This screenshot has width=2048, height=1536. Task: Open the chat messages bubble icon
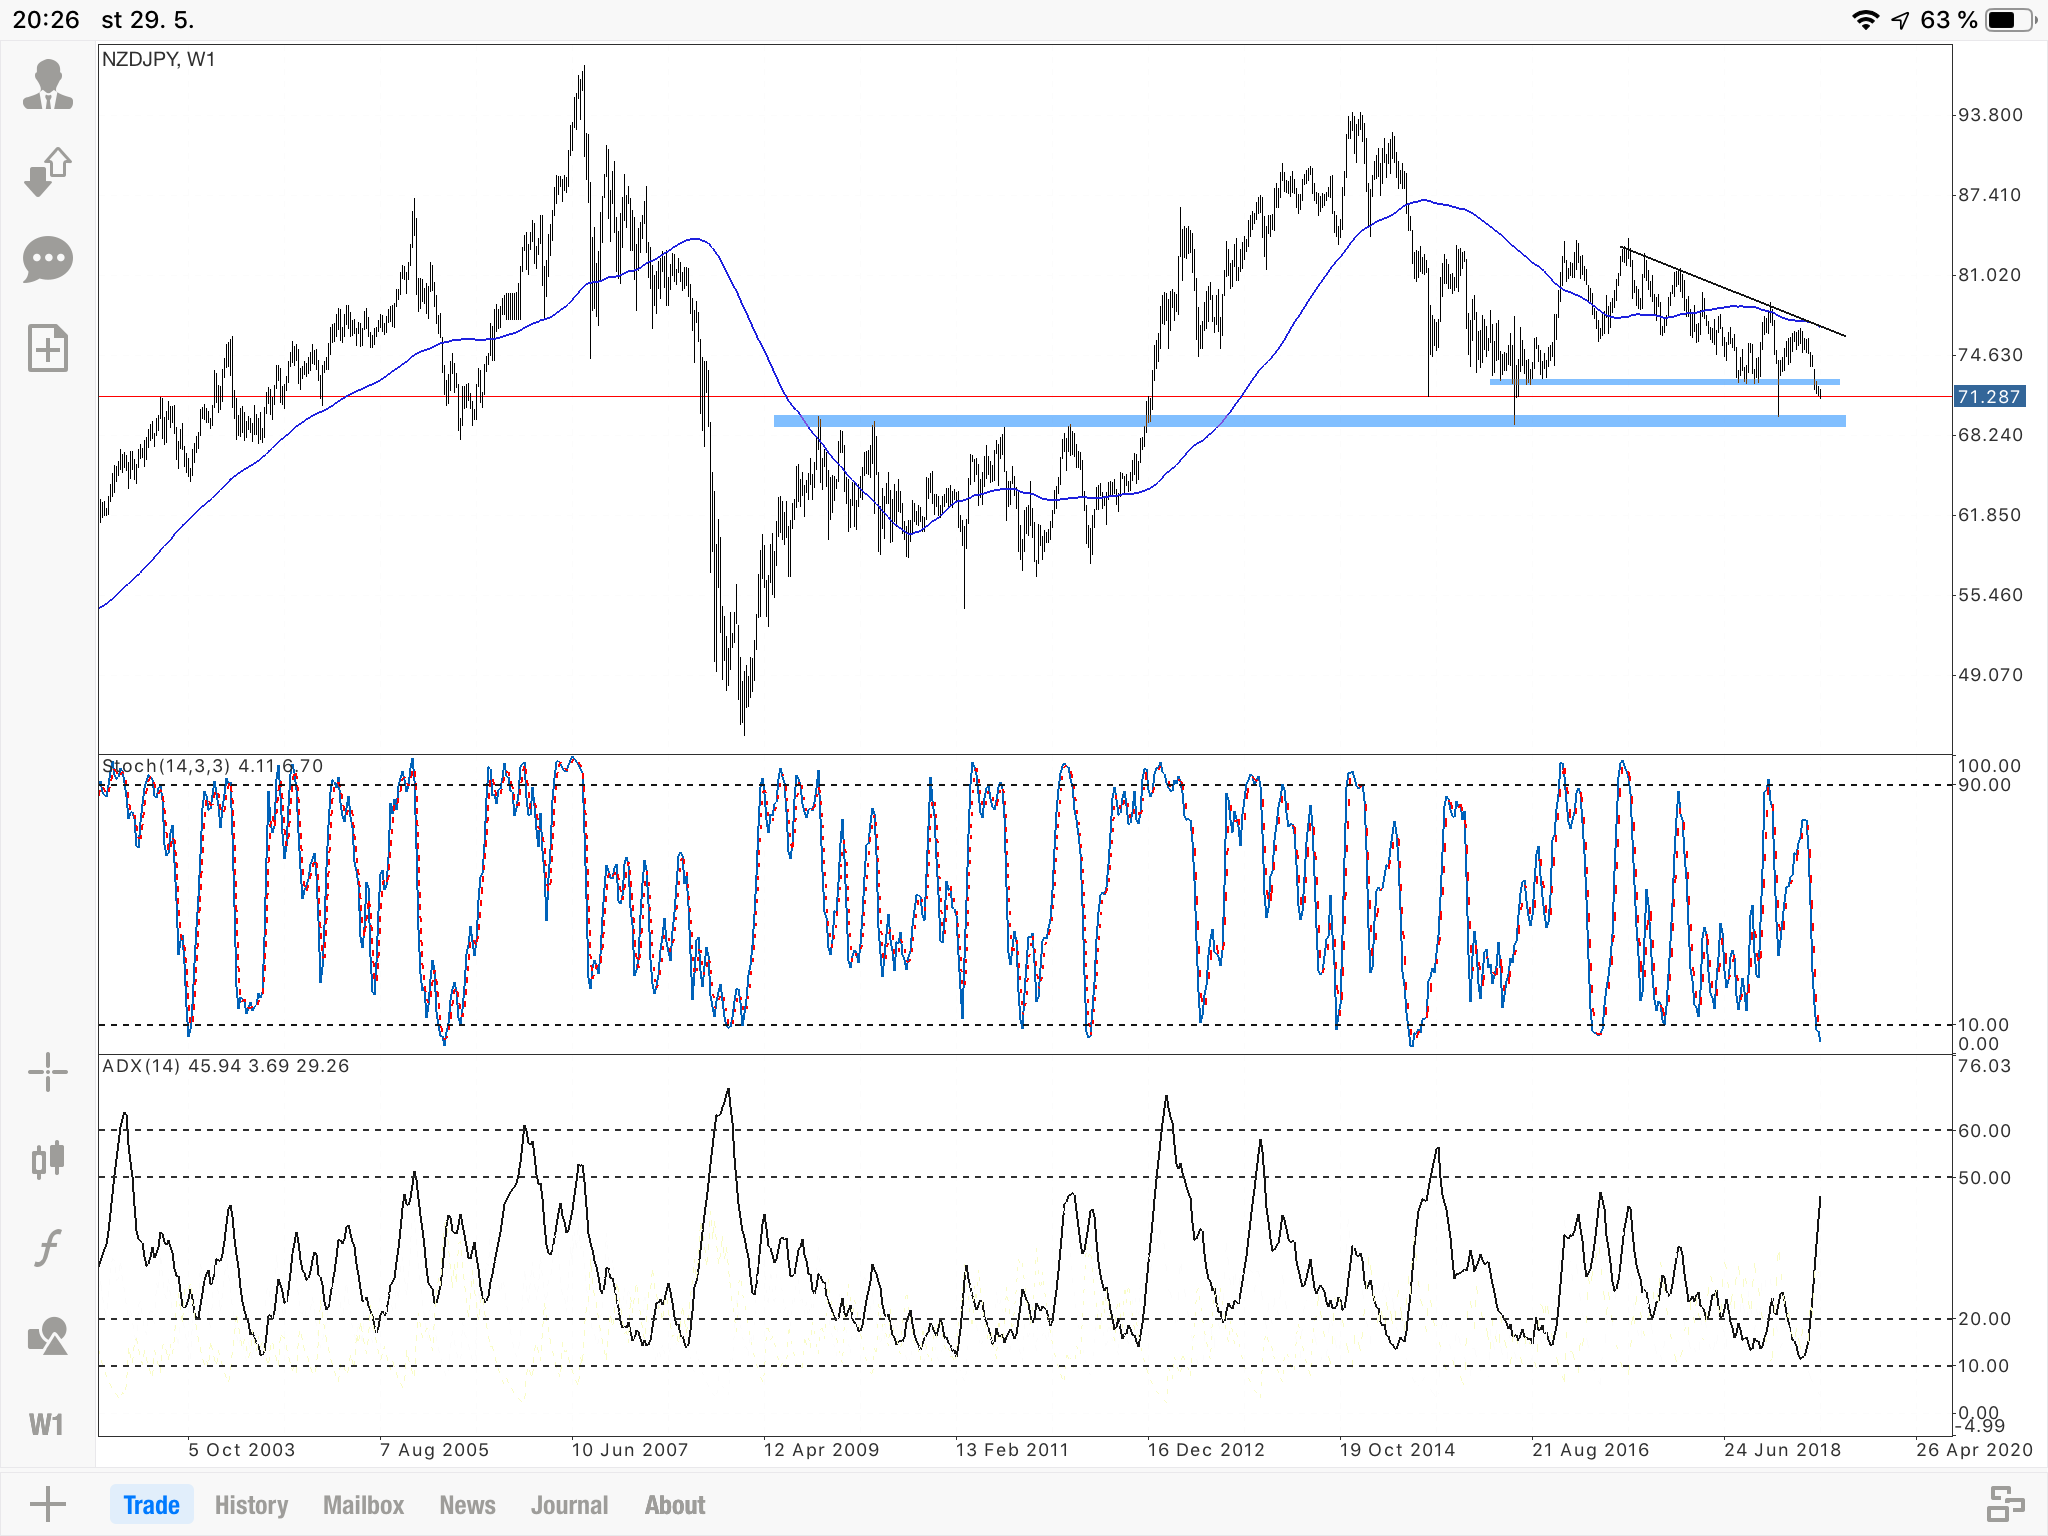[x=47, y=260]
